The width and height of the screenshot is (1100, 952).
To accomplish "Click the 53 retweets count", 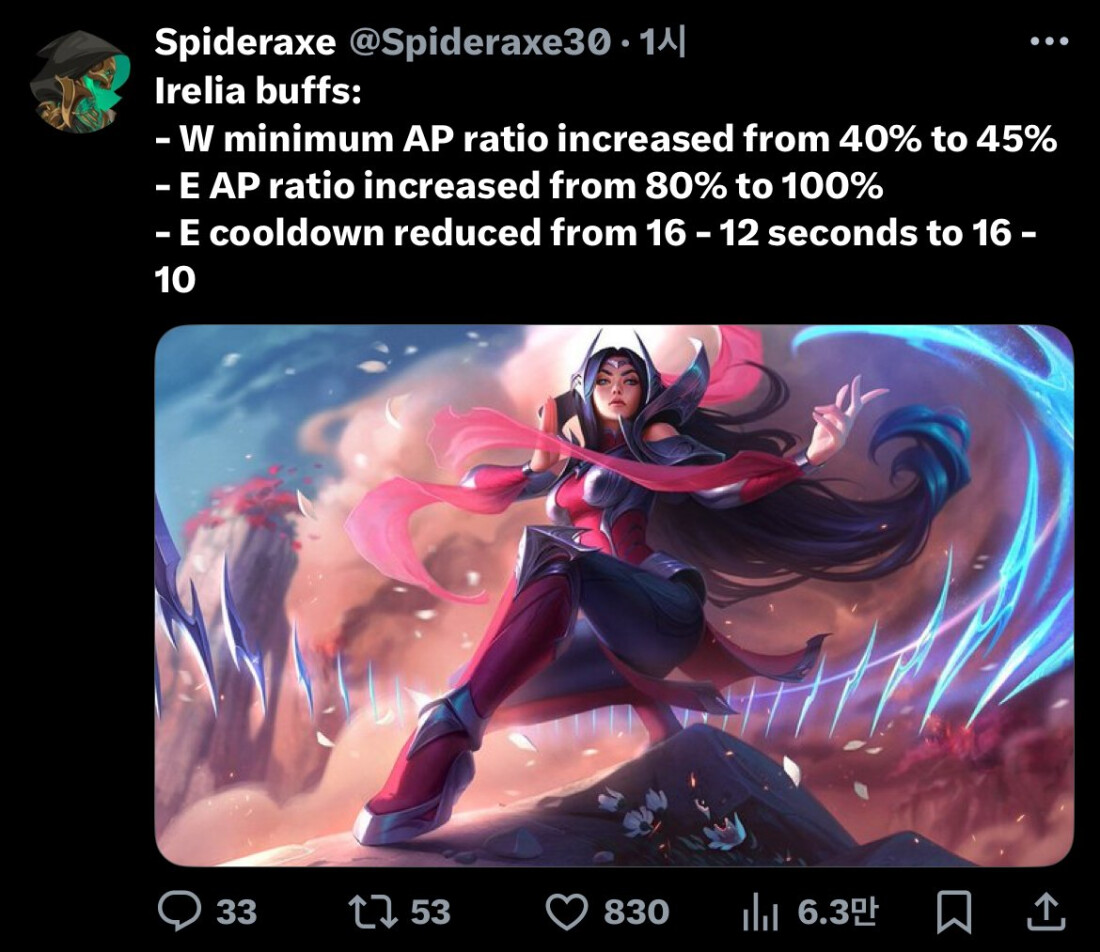I will (x=430, y=912).
